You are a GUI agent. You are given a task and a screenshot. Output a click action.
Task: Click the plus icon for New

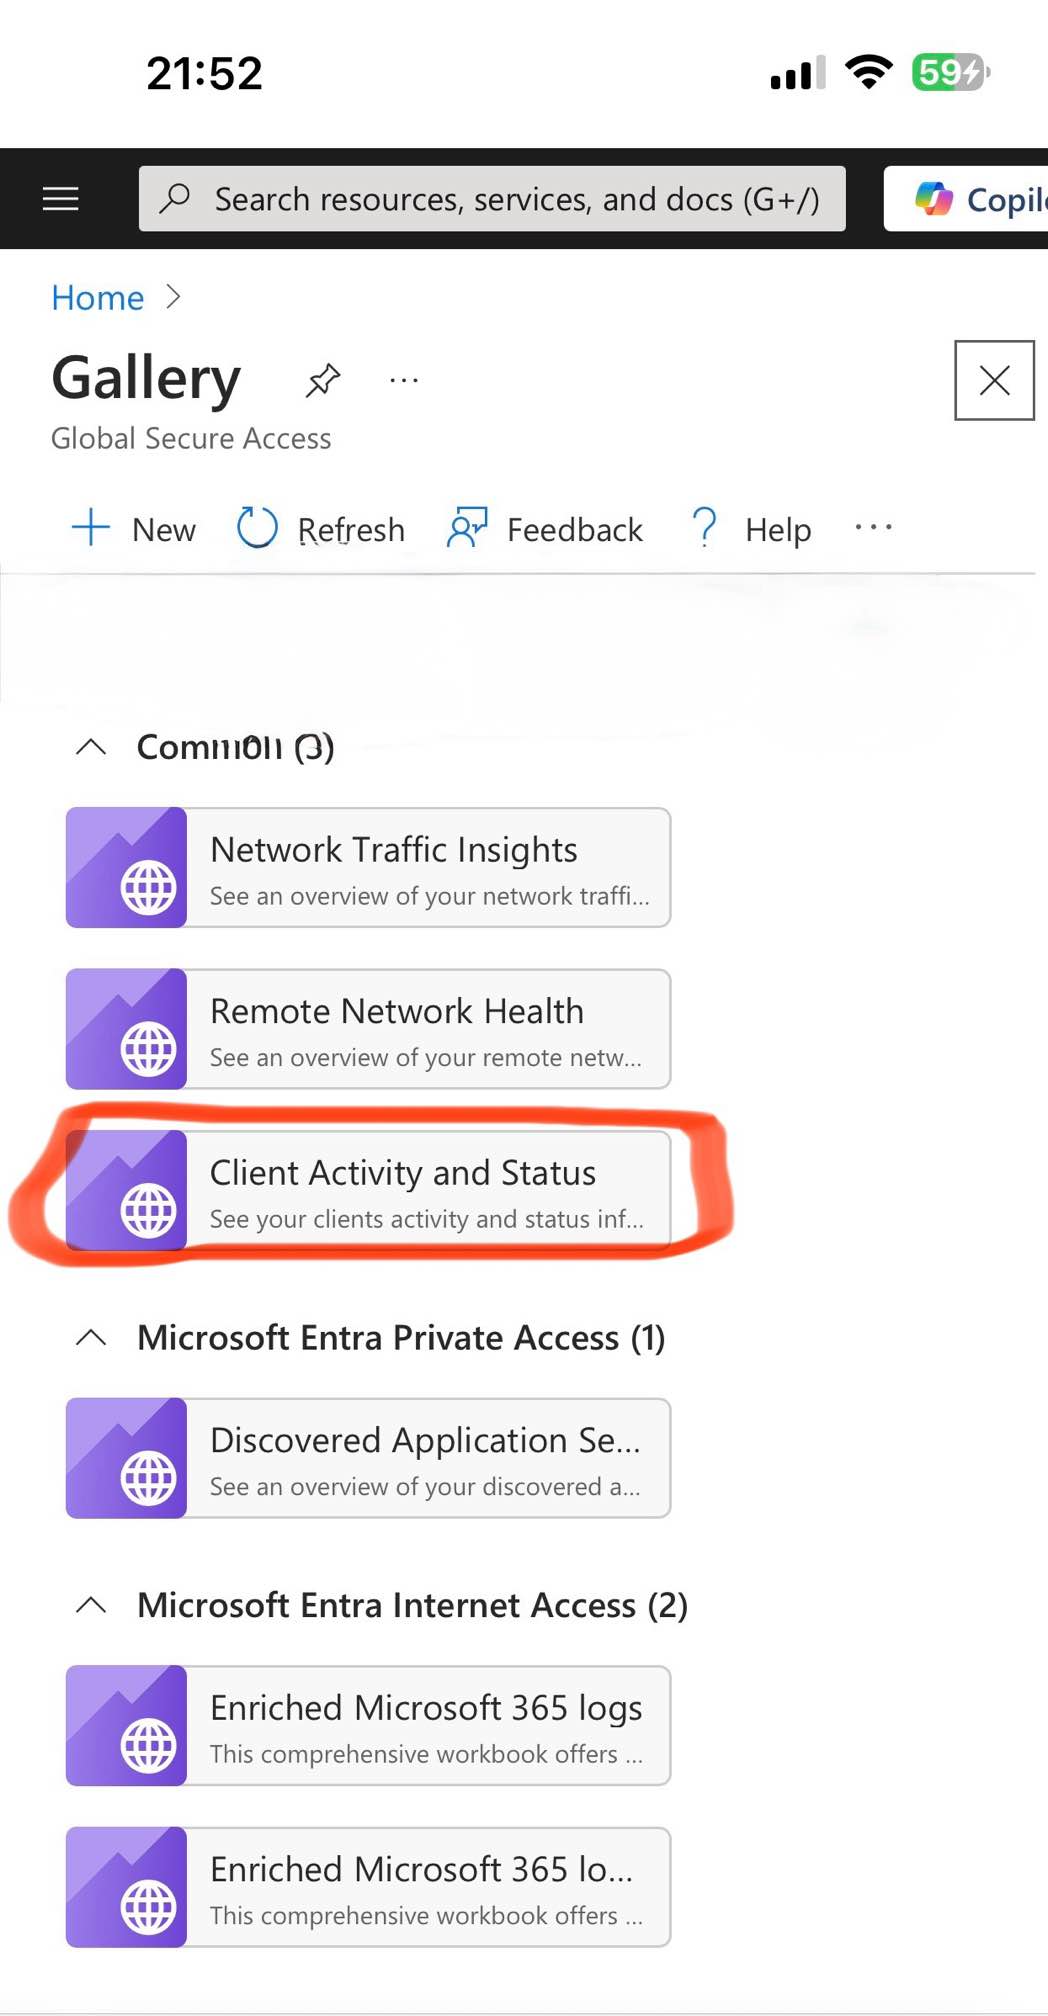coord(91,527)
